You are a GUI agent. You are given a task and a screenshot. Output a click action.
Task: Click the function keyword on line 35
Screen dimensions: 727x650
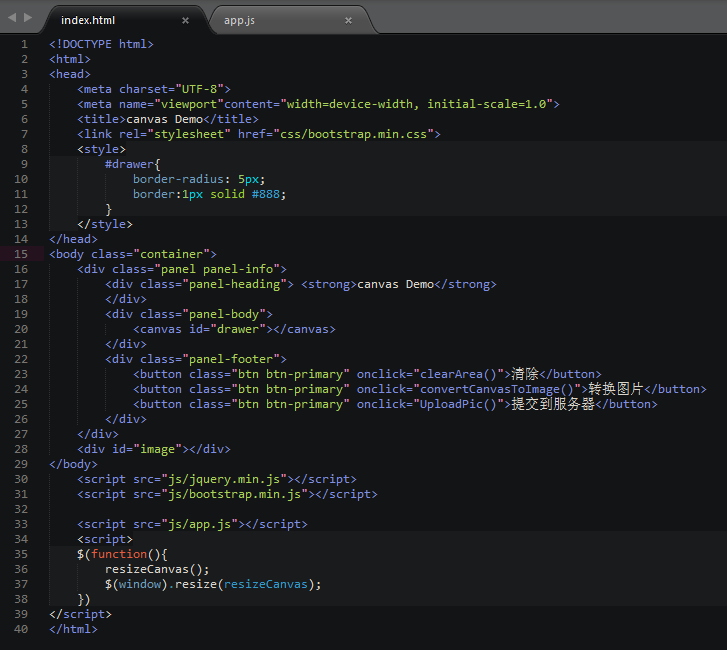119,554
